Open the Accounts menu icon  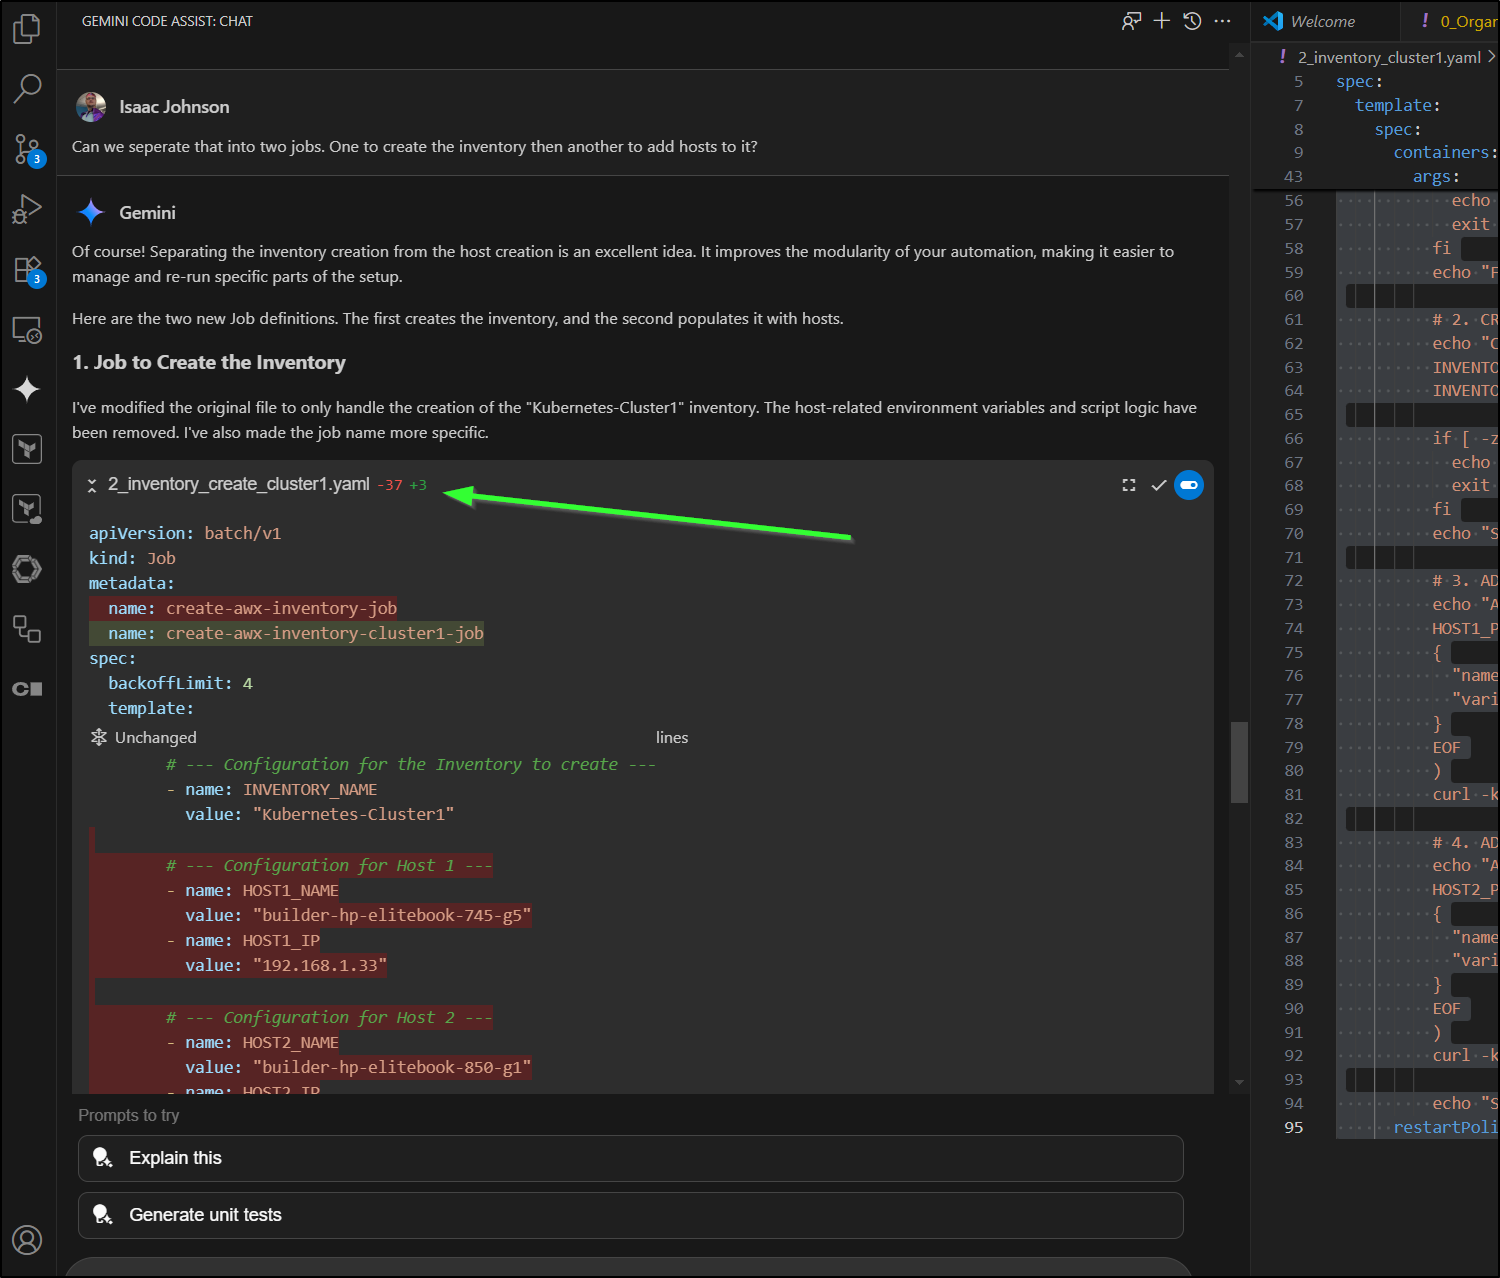(27, 1240)
